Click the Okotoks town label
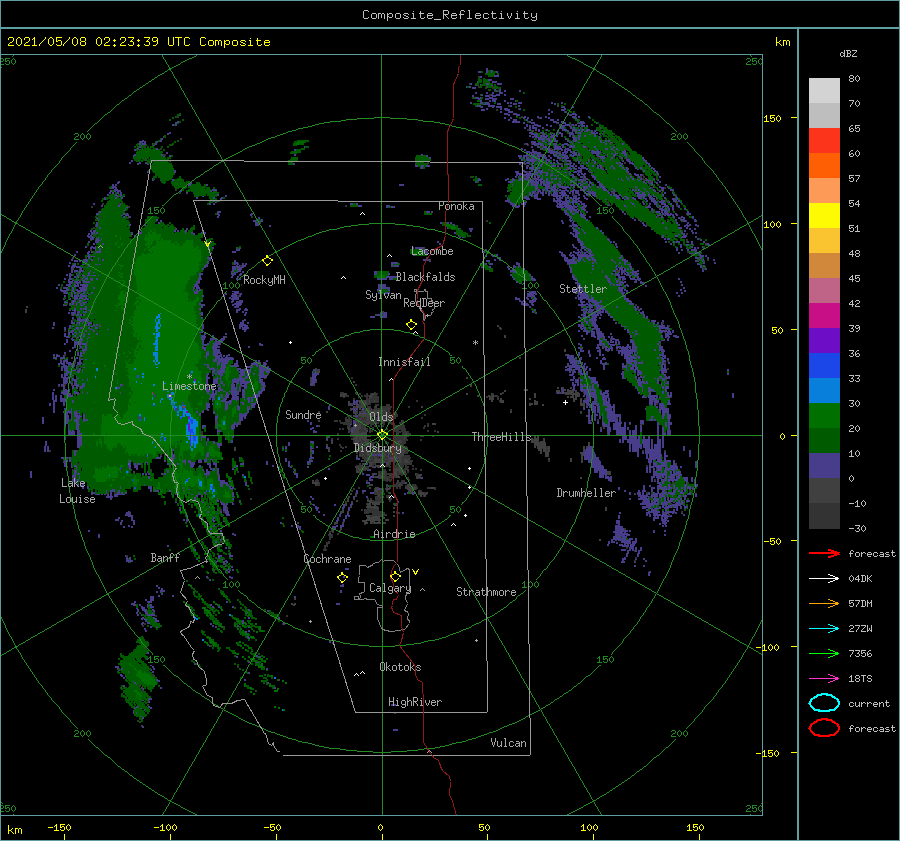 [400, 667]
